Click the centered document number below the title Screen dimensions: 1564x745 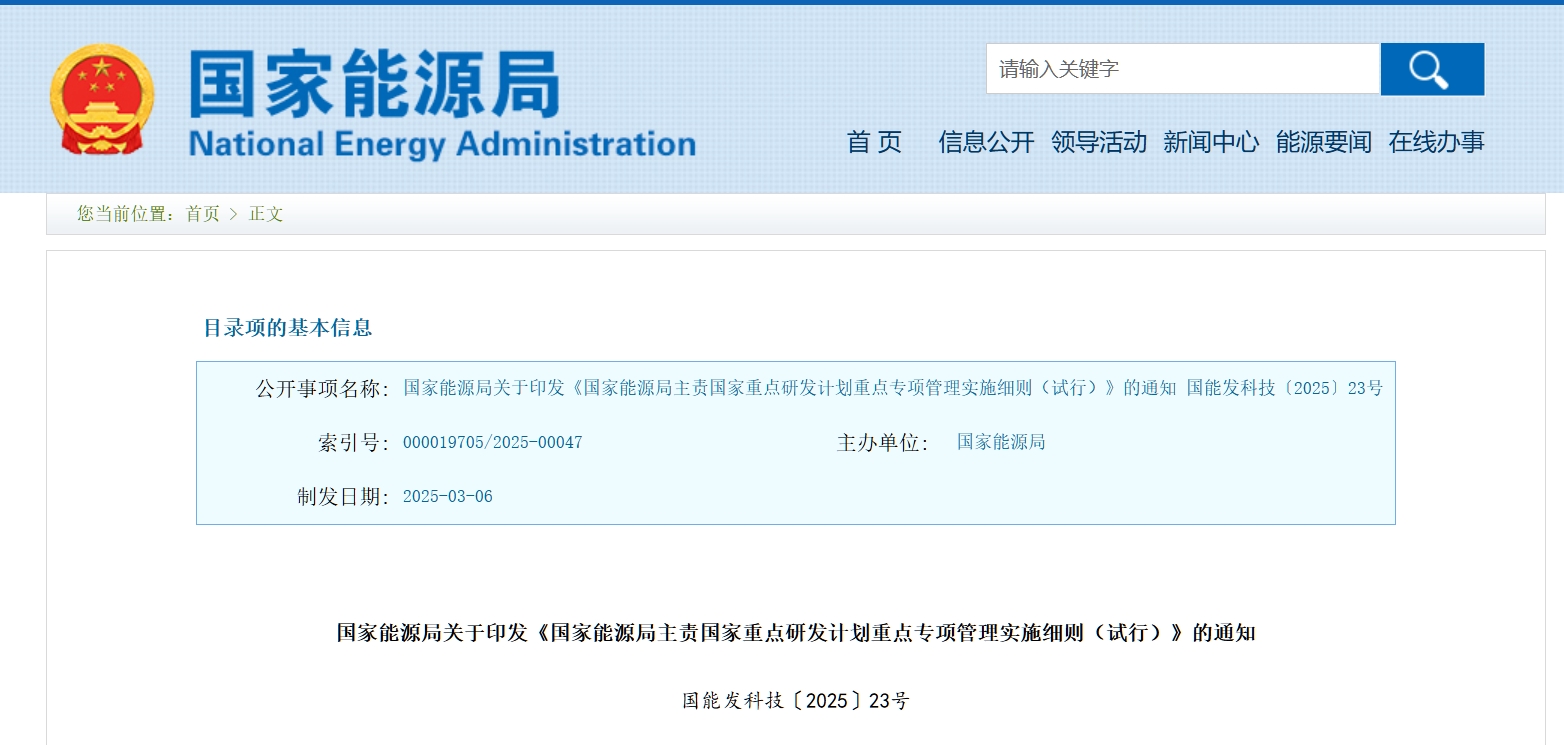[x=795, y=701]
